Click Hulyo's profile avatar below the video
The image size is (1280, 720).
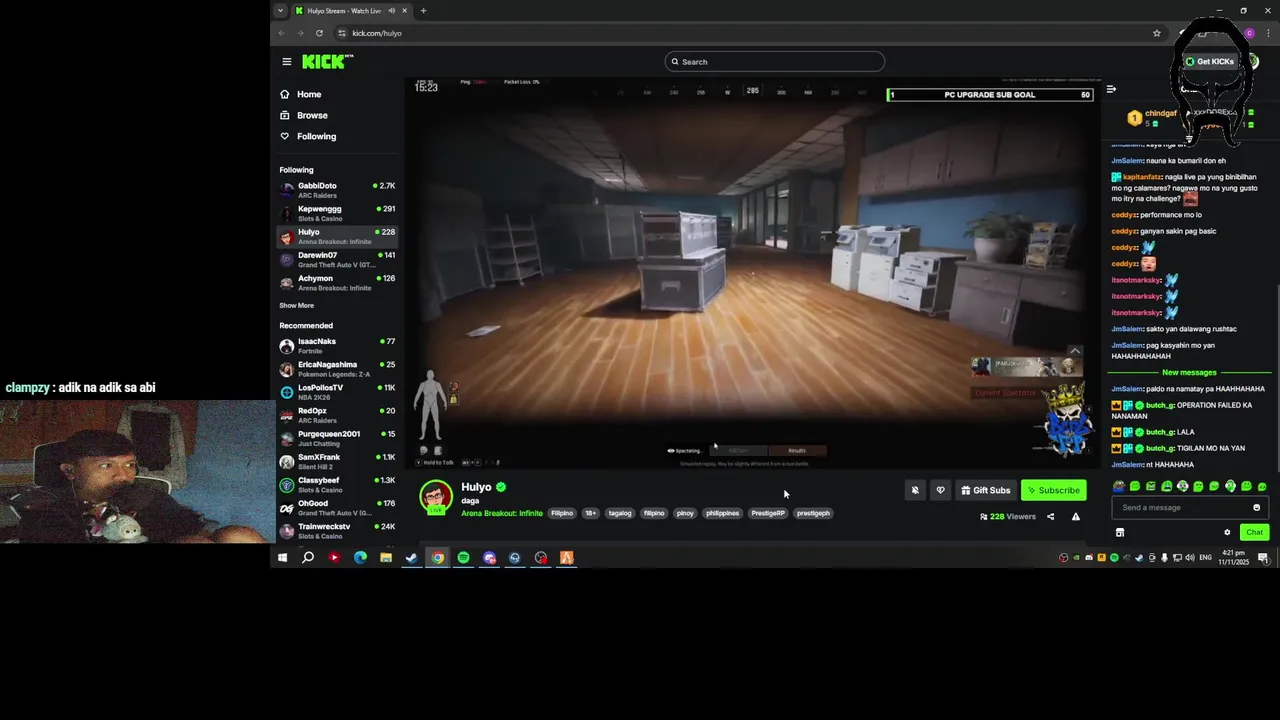[435, 497]
